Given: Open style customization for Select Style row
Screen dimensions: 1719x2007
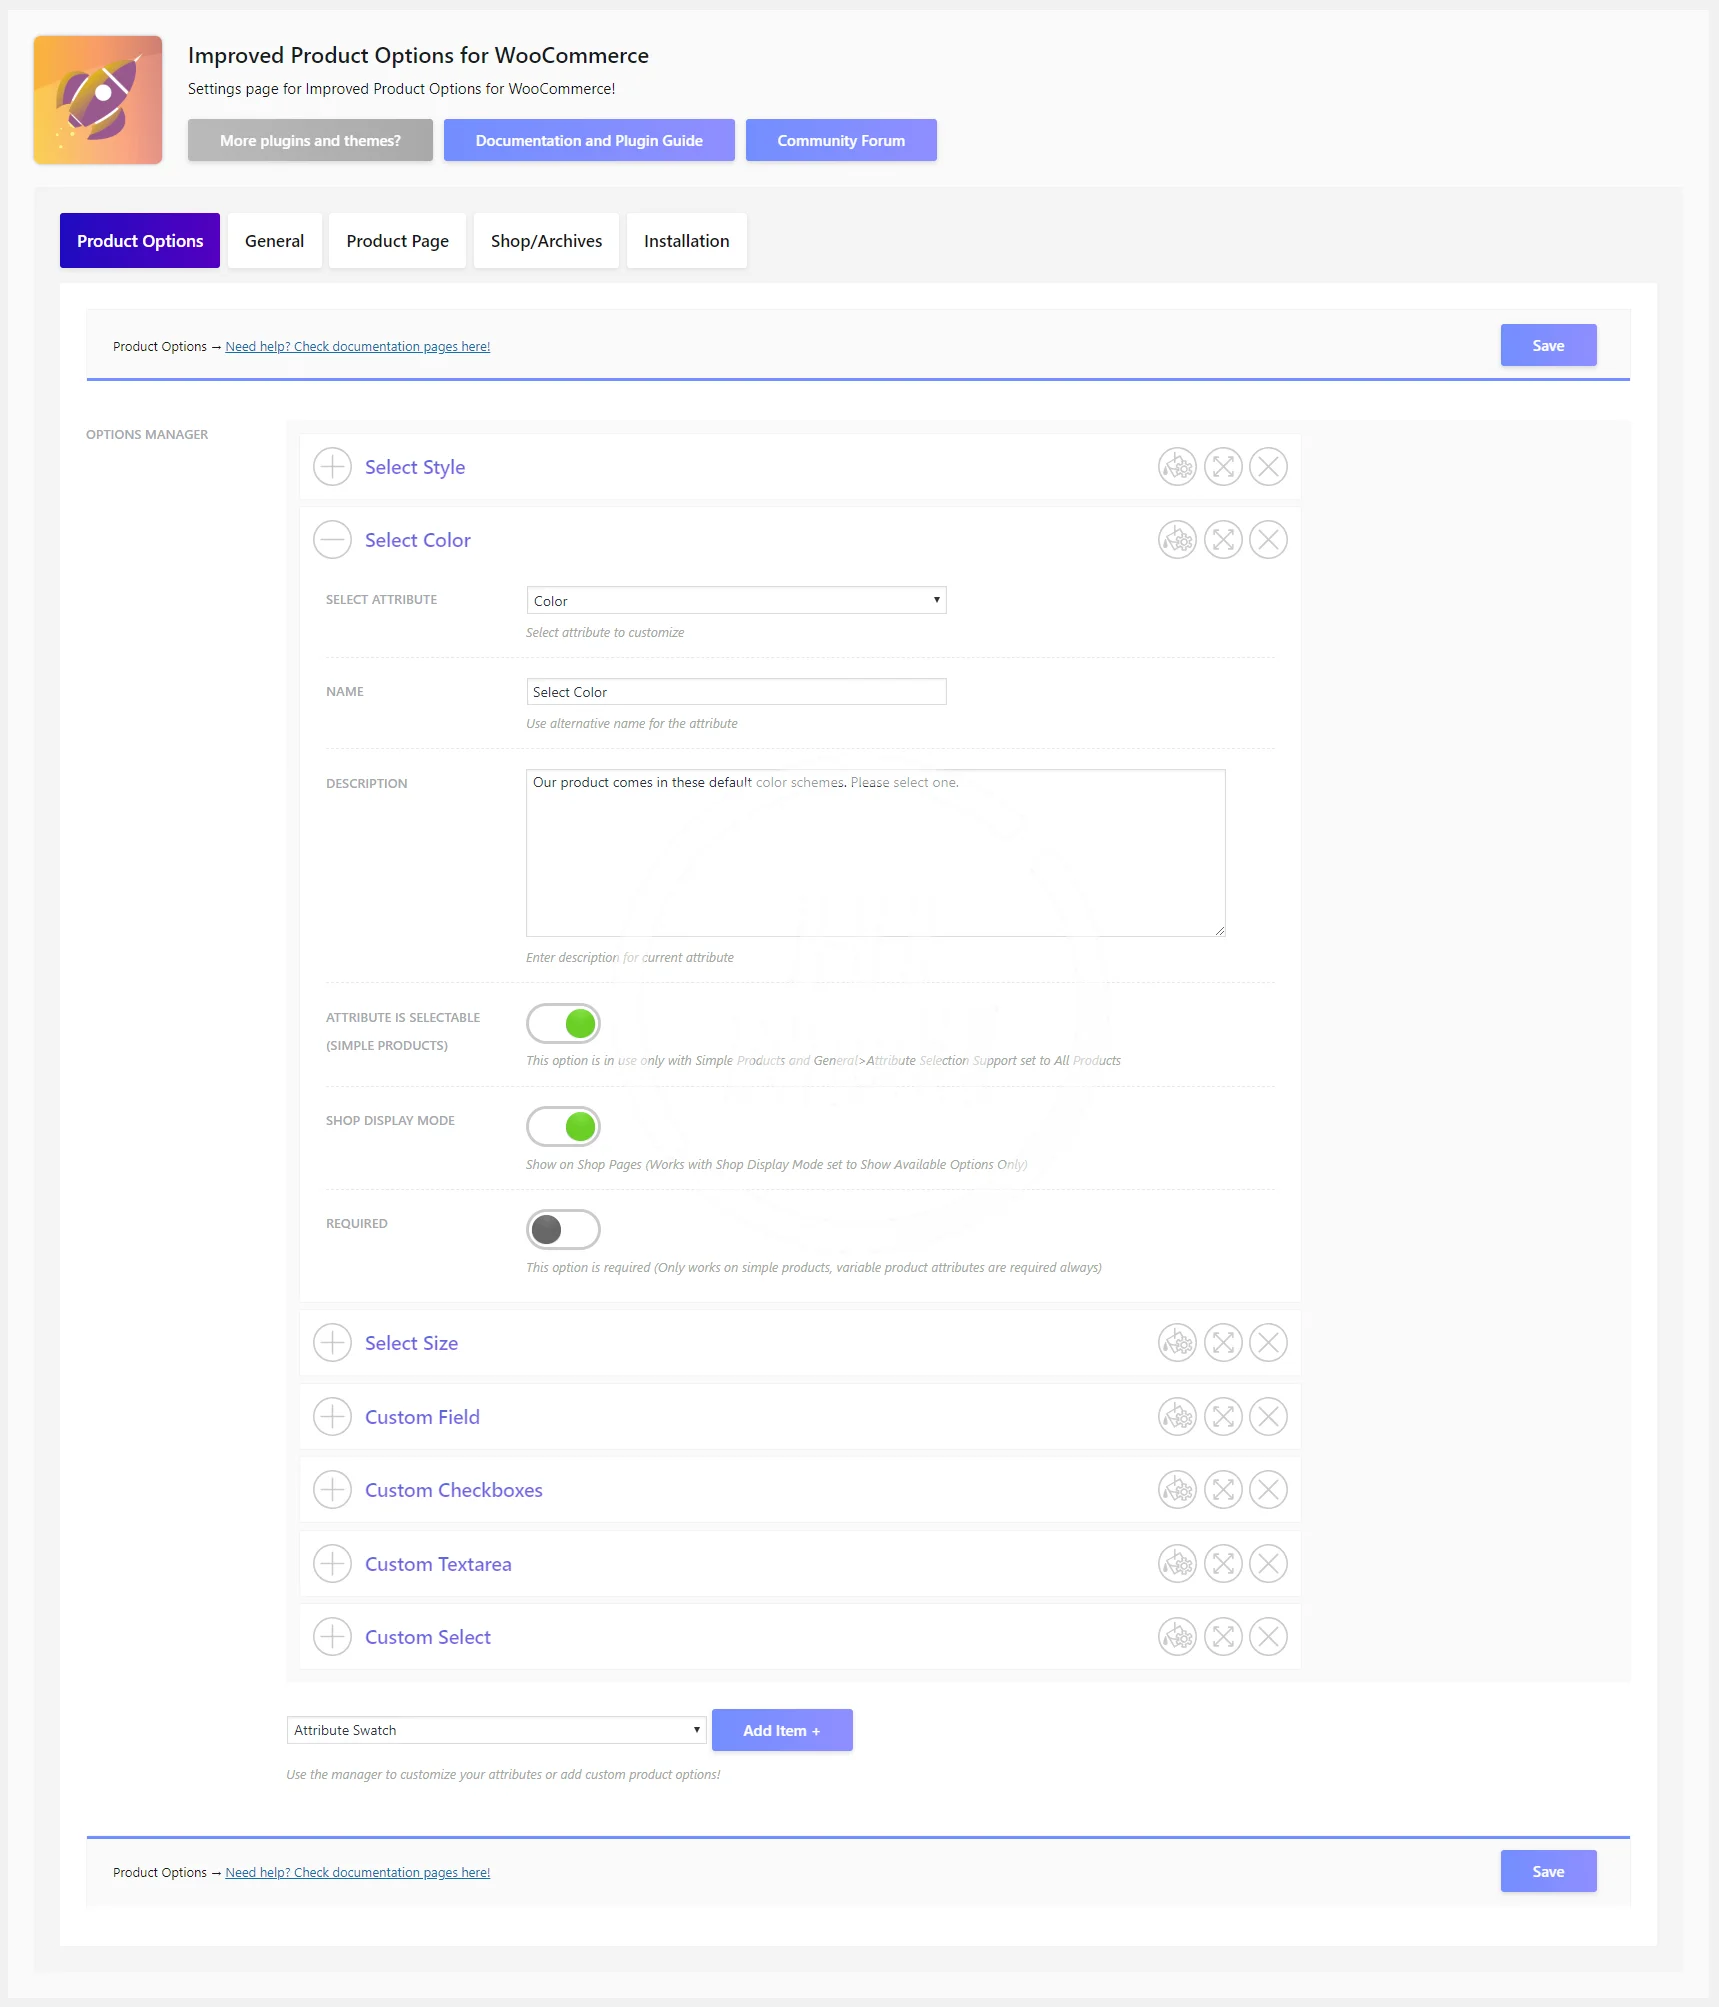Looking at the screenshot, I should click(x=1177, y=467).
